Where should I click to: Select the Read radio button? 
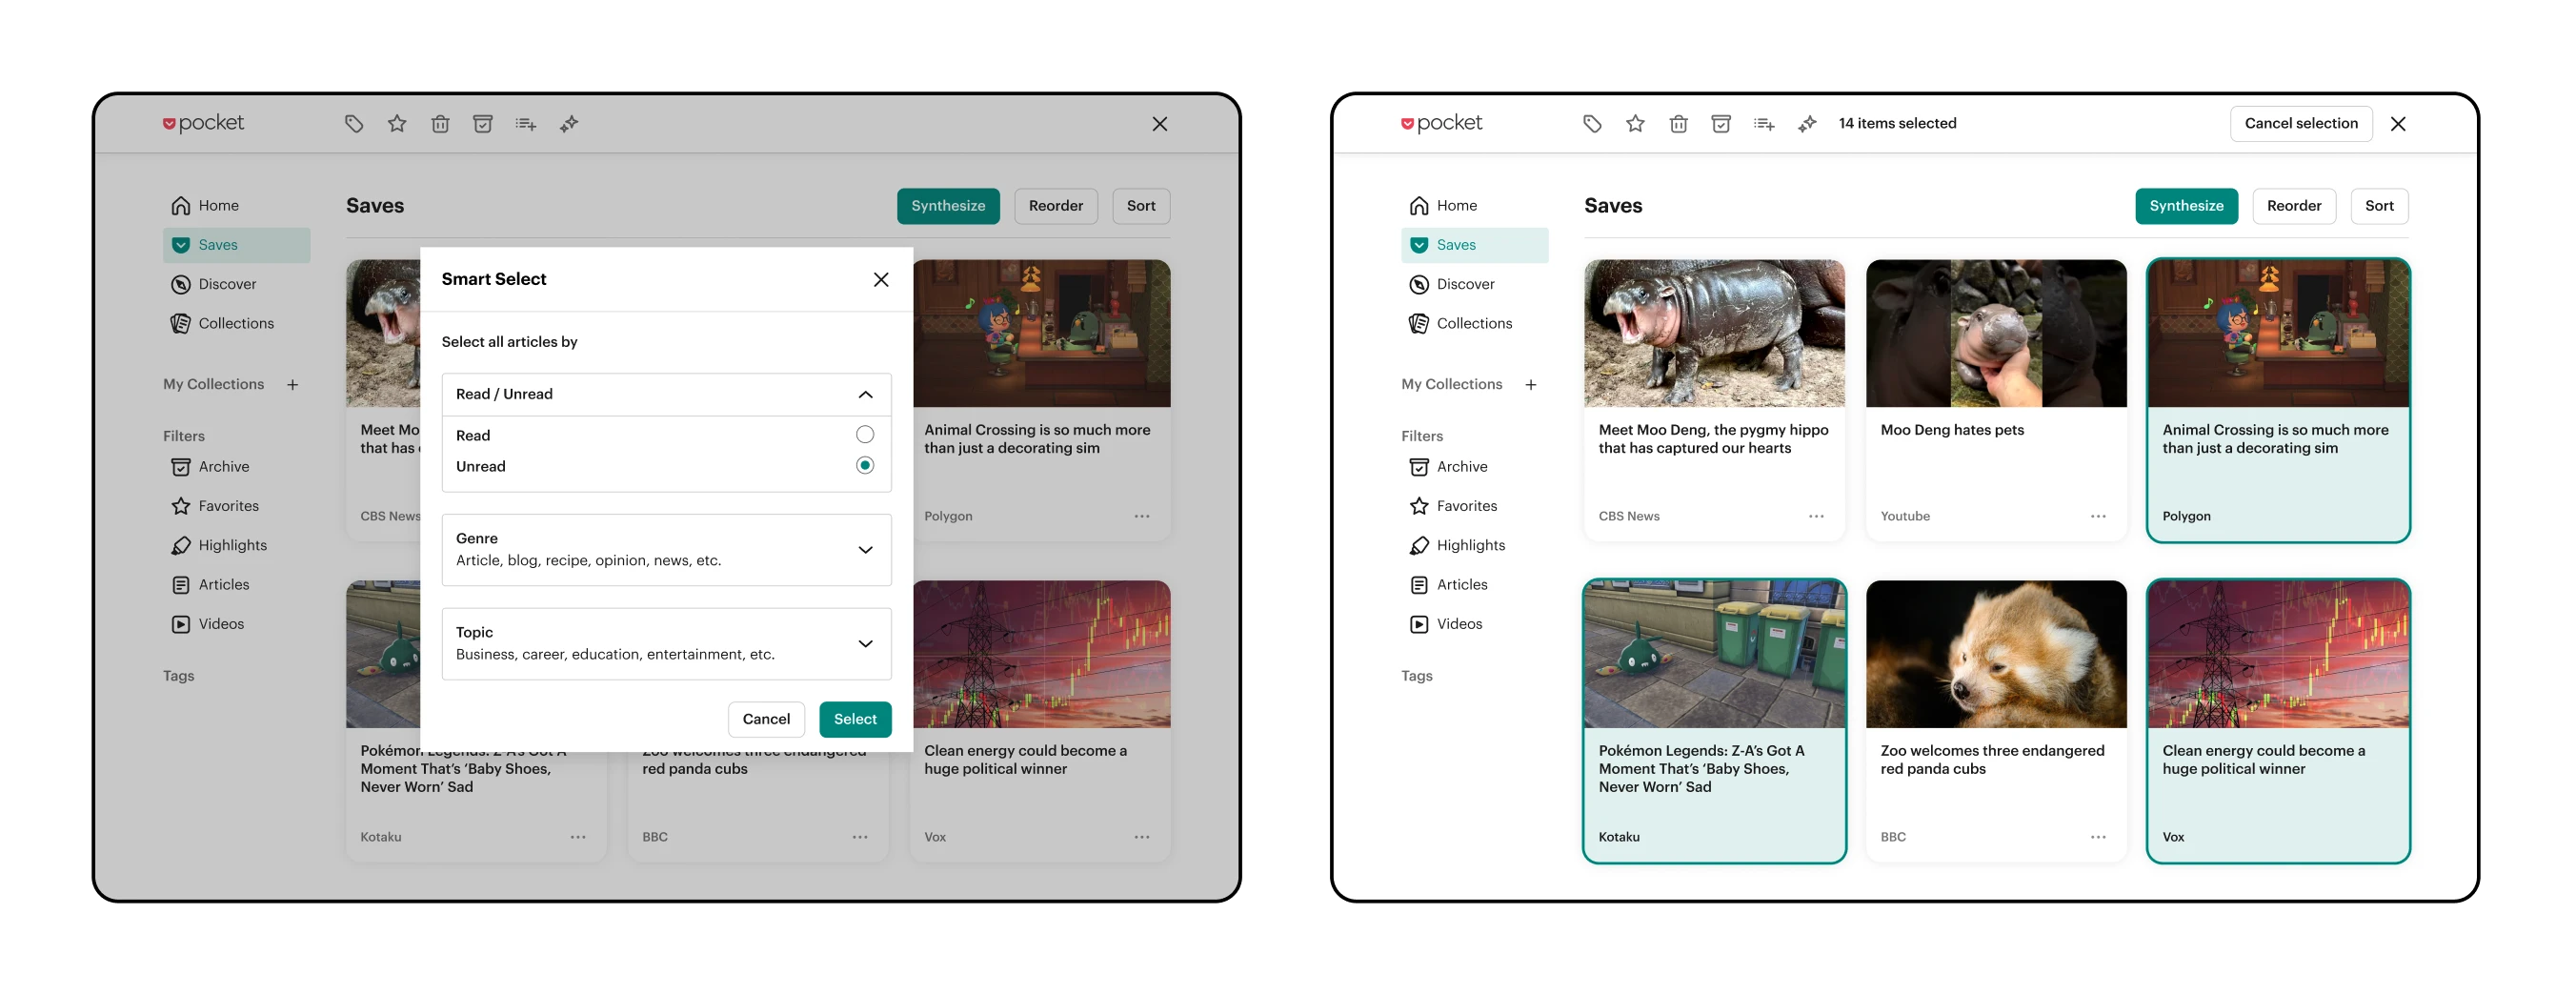click(864, 434)
